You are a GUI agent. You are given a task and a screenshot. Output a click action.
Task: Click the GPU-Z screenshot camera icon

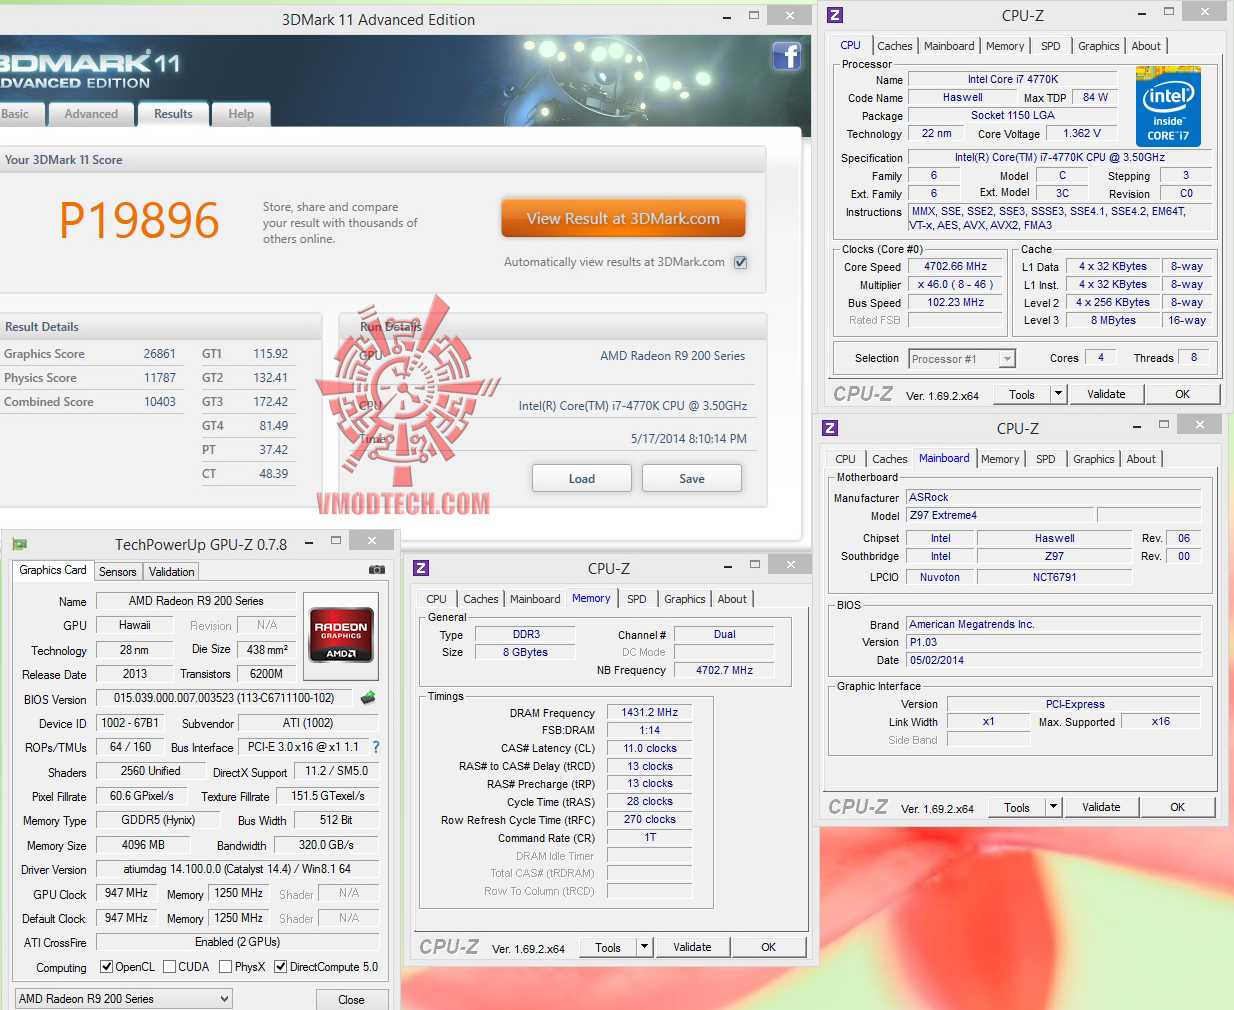[x=377, y=570]
